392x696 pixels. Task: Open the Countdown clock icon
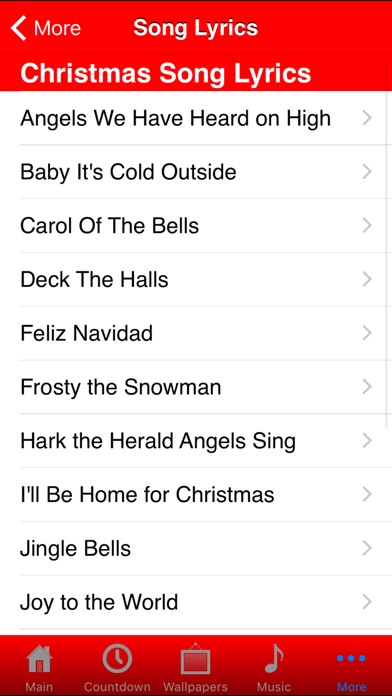pyautogui.click(x=117, y=659)
